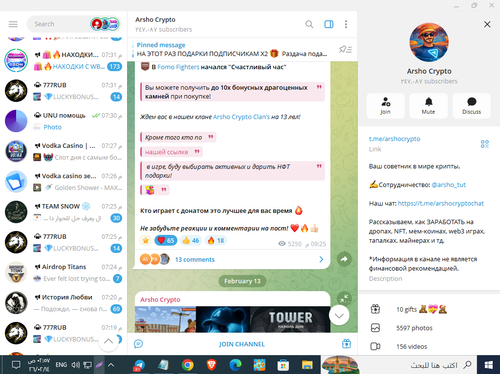Forward the post with share arrow

click(344, 259)
